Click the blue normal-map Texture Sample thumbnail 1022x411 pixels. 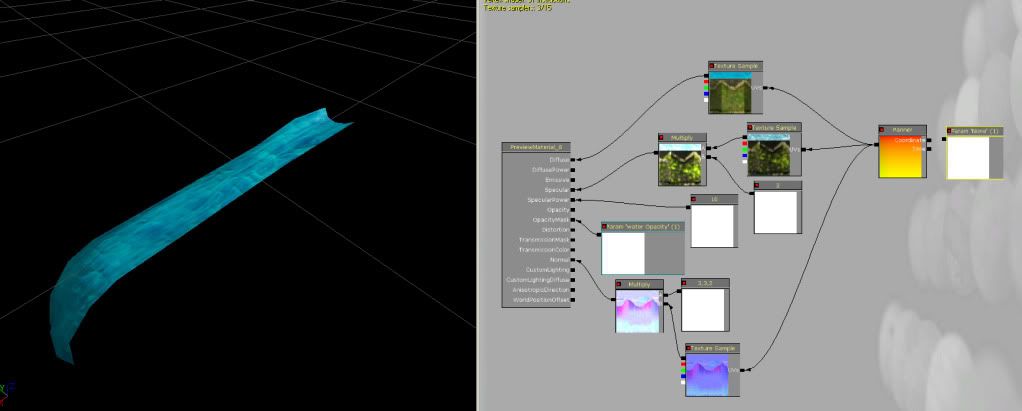(x=707, y=374)
